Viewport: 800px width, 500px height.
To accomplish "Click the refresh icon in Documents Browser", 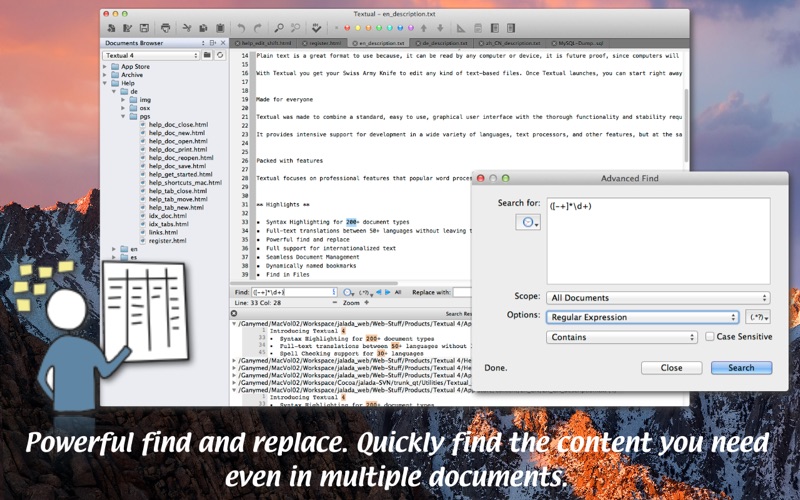I will coord(220,55).
